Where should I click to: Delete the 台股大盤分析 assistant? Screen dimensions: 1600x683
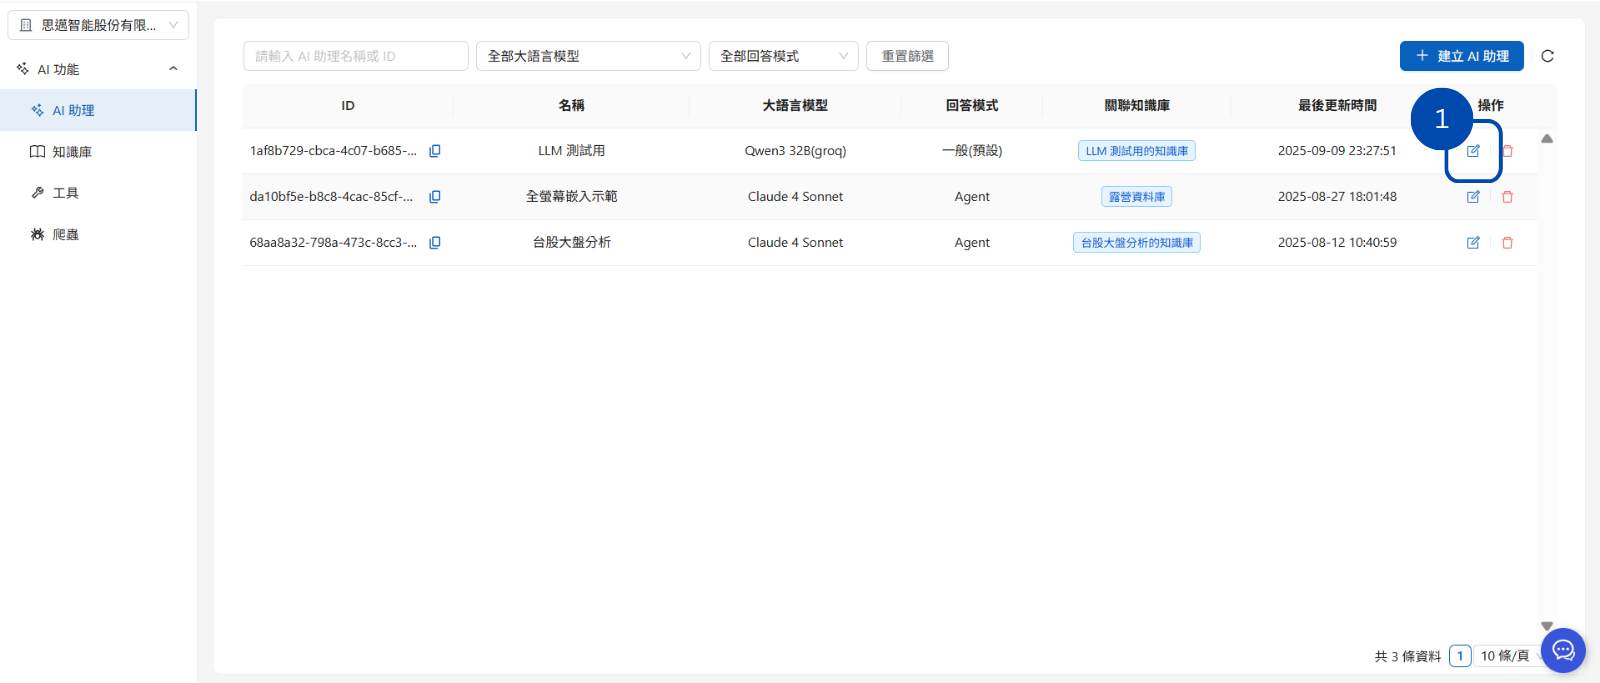(x=1507, y=243)
